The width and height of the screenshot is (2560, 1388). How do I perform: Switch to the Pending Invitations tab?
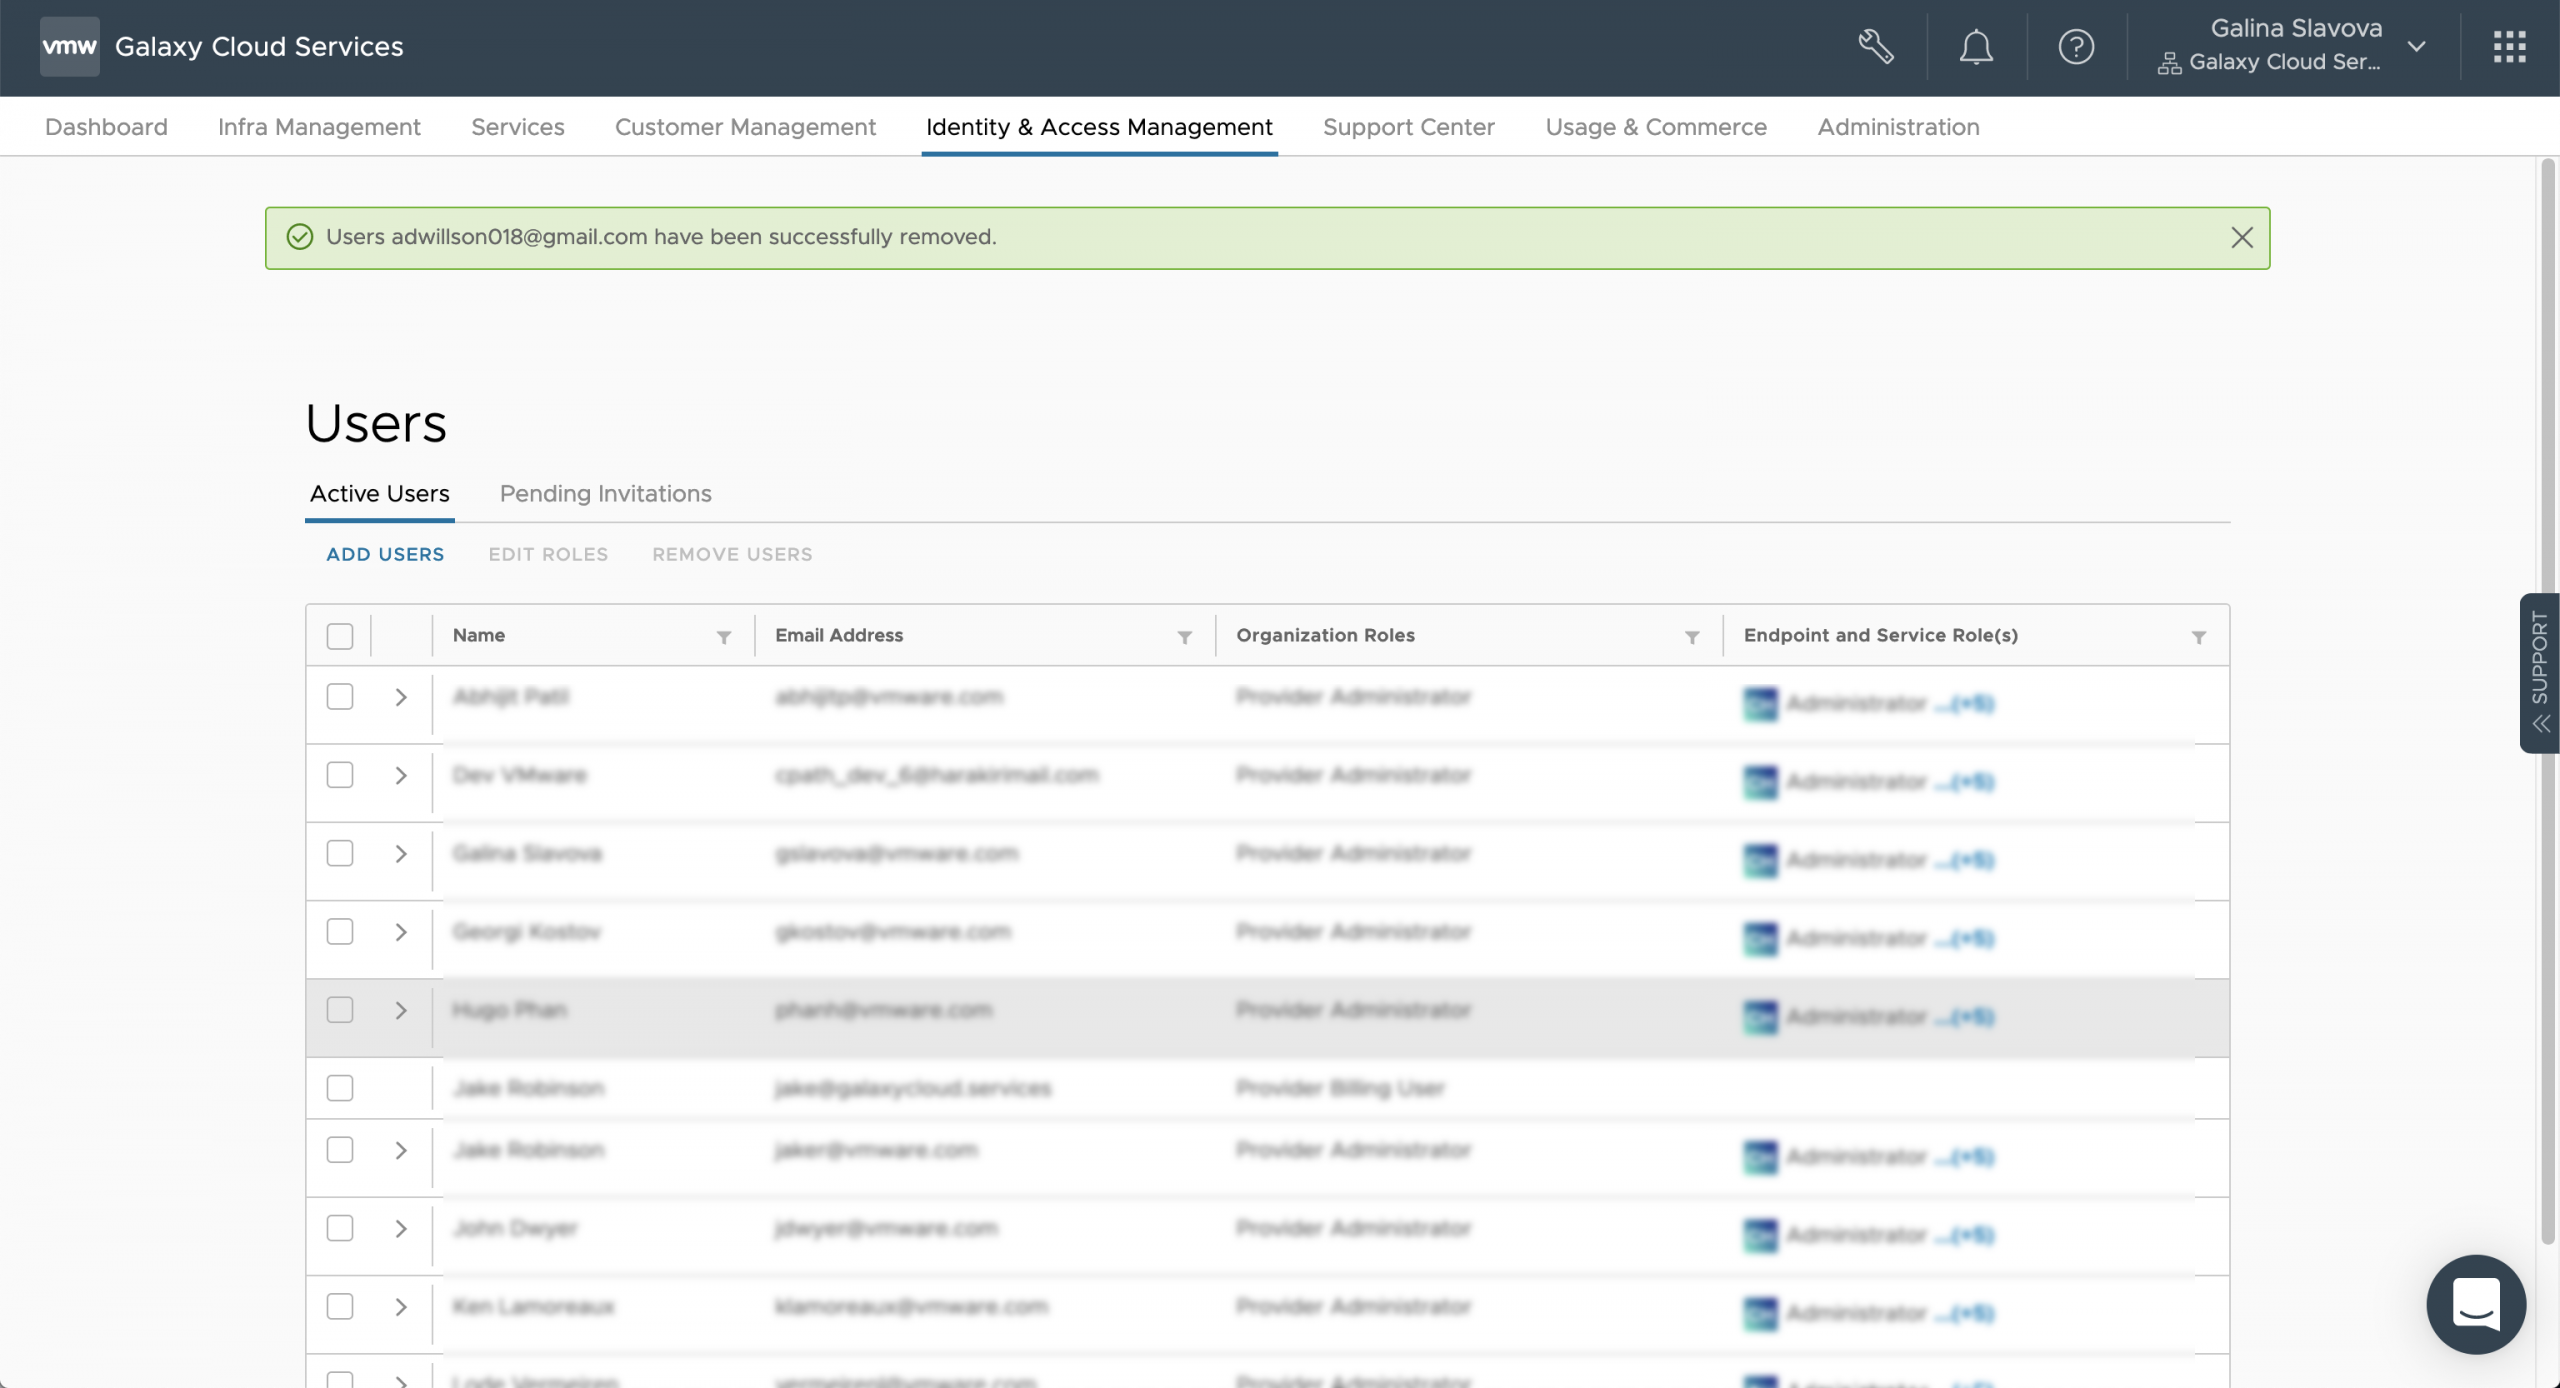605,494
